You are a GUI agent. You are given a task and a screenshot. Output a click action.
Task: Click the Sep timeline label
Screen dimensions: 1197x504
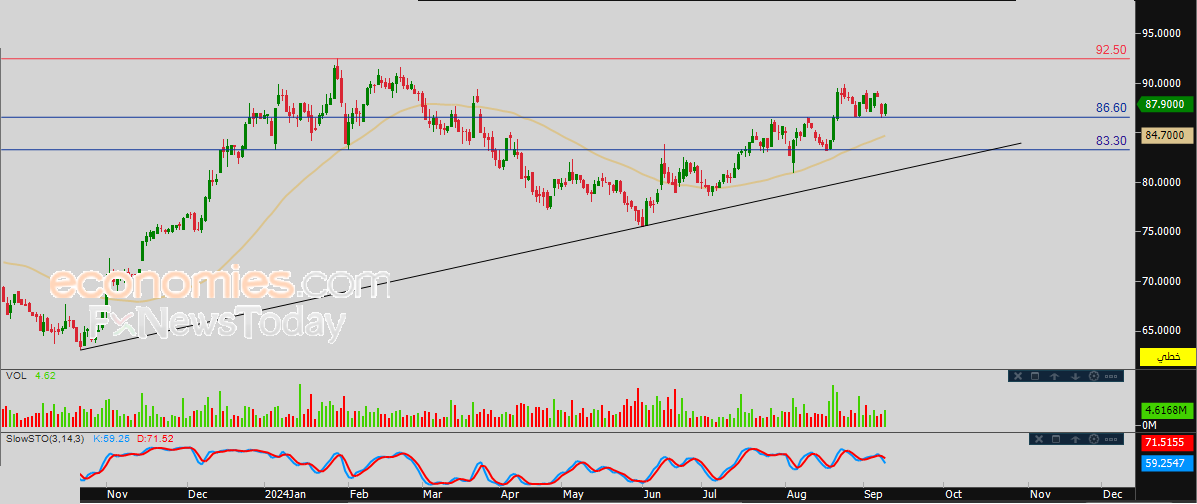[x=871, y=495]
